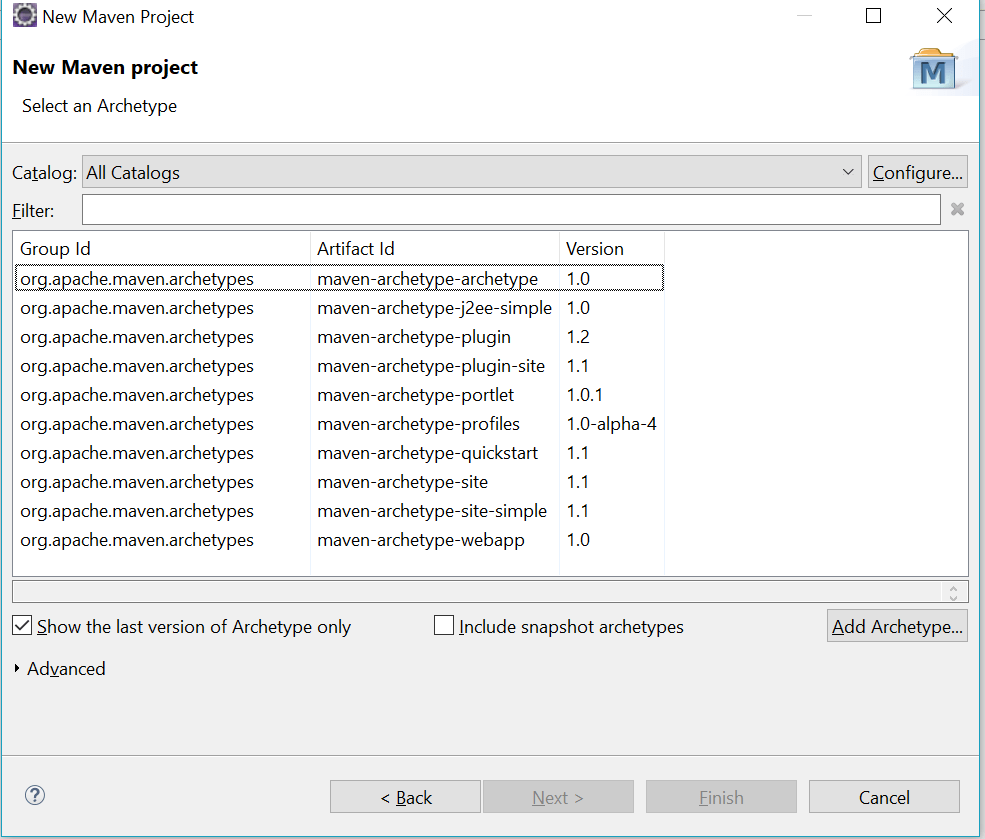
Task: Select the maven-archetype-site row
Action: pyautogui.click(x=339, y=482)
